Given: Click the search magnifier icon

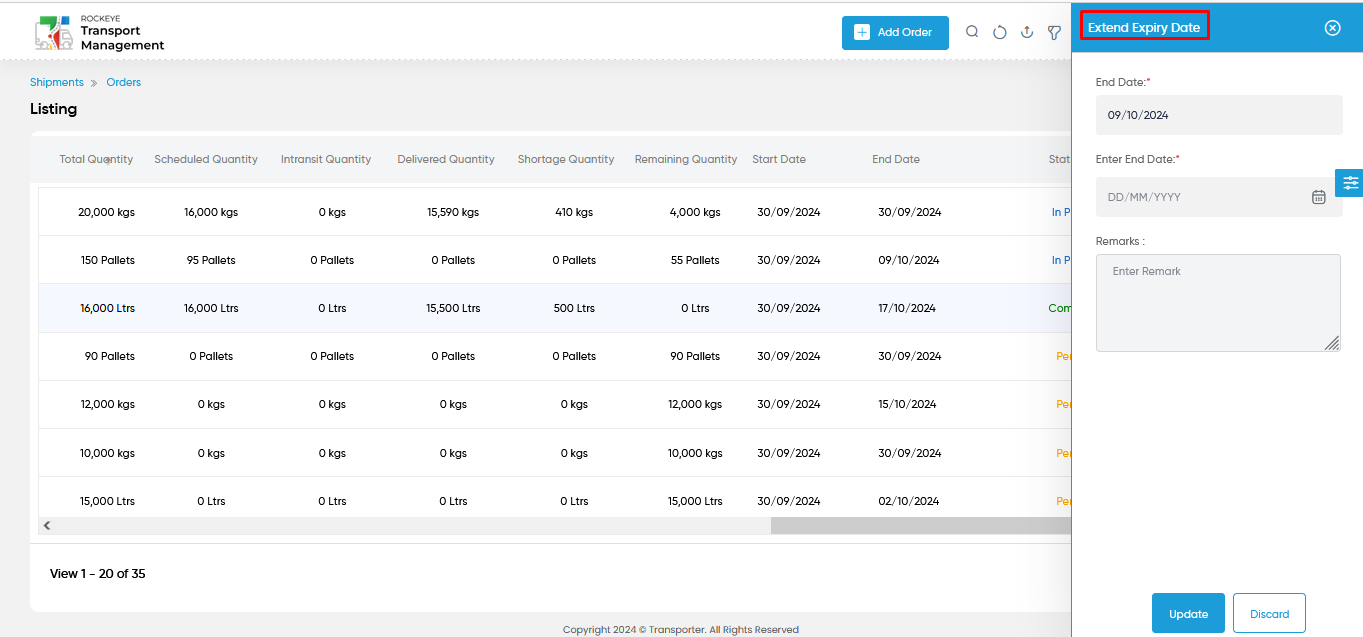Looking at the screenshot, I should (972, 32).
